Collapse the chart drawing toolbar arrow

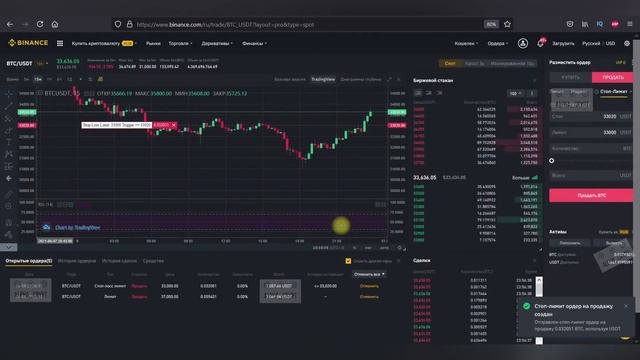pos(9,247)
